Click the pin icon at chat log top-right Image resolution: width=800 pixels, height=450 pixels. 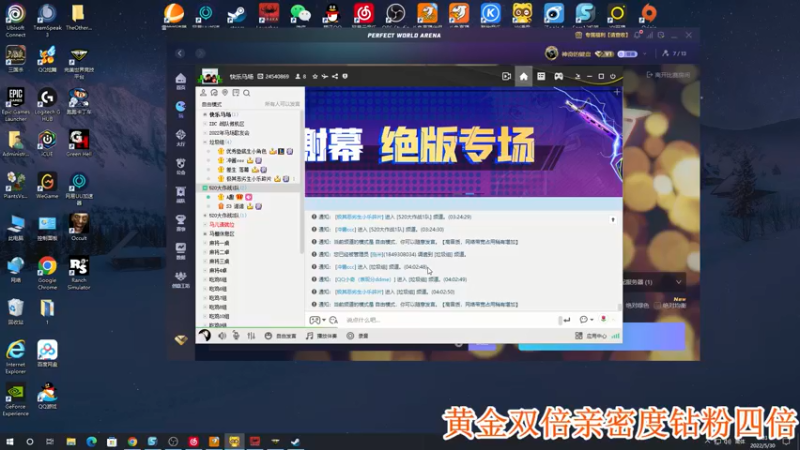[613, 220]
